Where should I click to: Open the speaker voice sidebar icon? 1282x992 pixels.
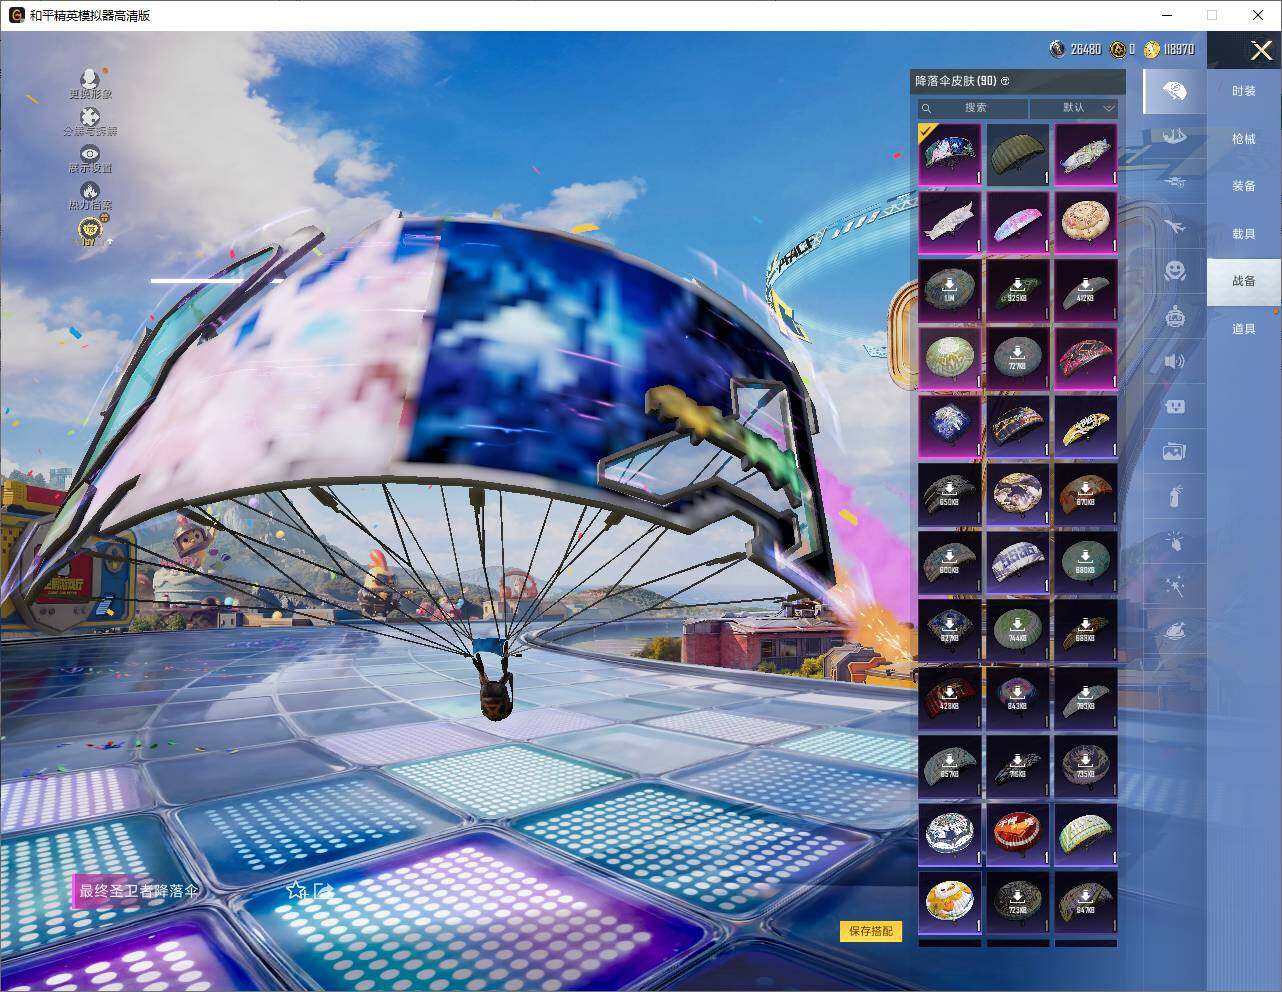[1174, 361]
